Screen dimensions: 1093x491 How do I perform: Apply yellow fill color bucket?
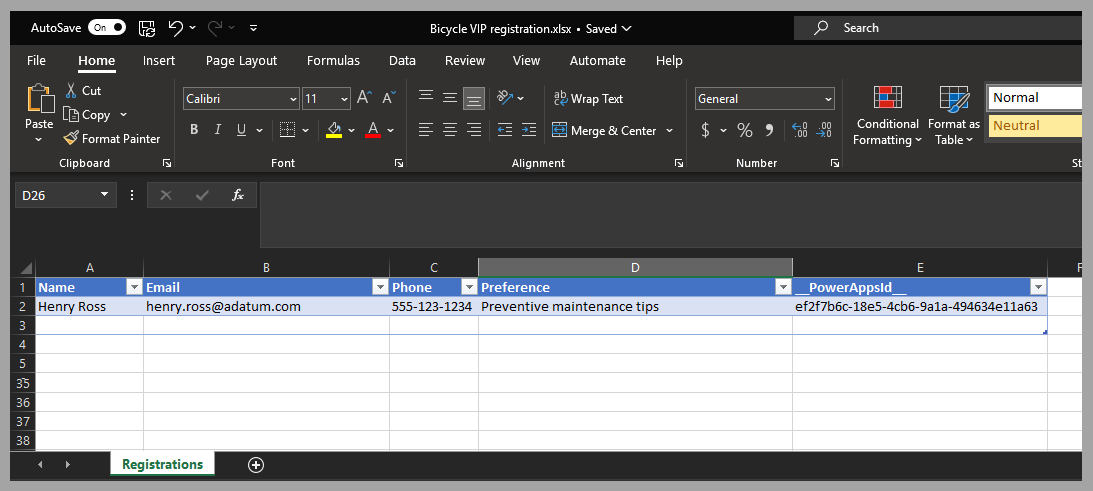pos(334,130)
